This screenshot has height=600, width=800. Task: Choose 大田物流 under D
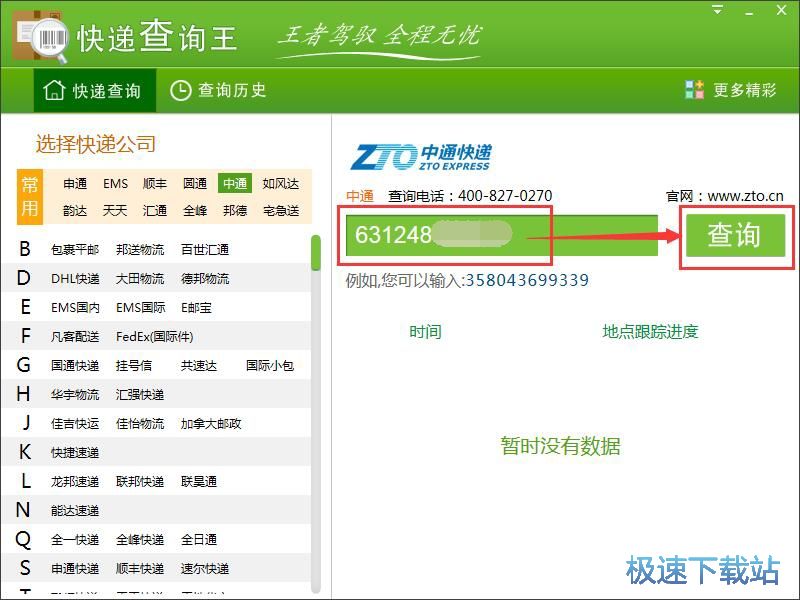[x=140, y=279]
